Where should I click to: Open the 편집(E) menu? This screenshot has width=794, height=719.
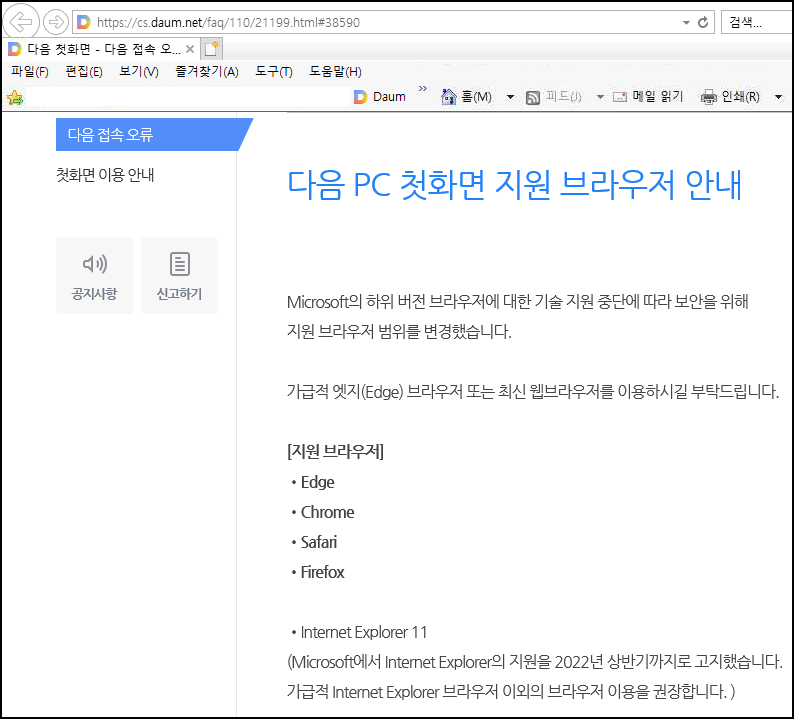[x=84, y=71]
